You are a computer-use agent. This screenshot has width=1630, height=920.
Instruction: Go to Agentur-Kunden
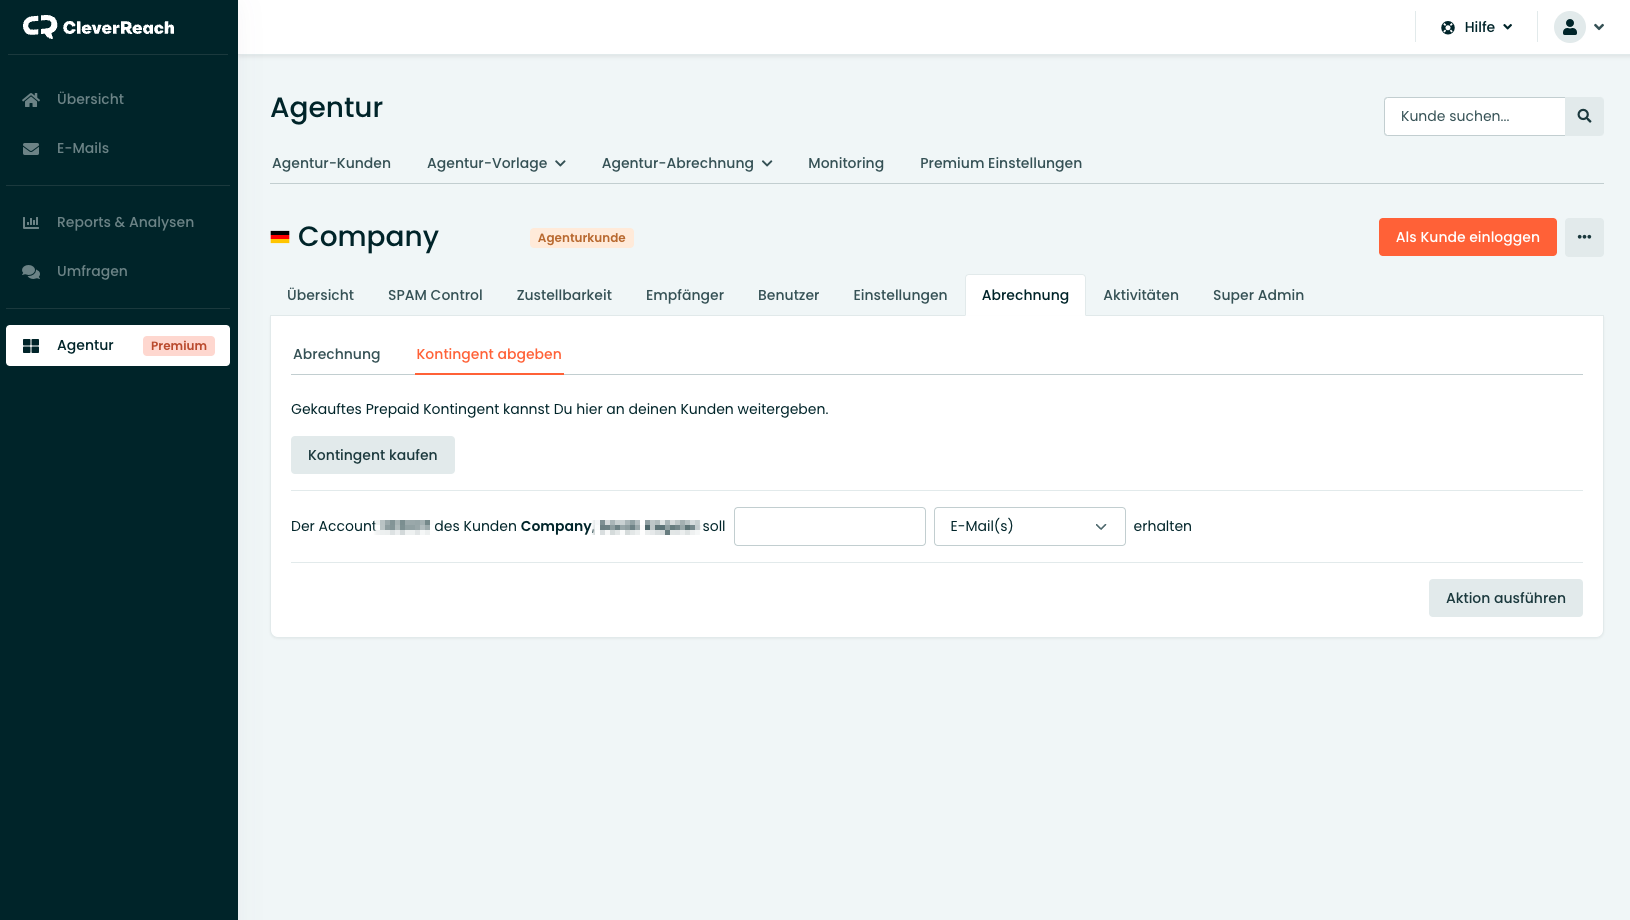[x=331, y=163]
